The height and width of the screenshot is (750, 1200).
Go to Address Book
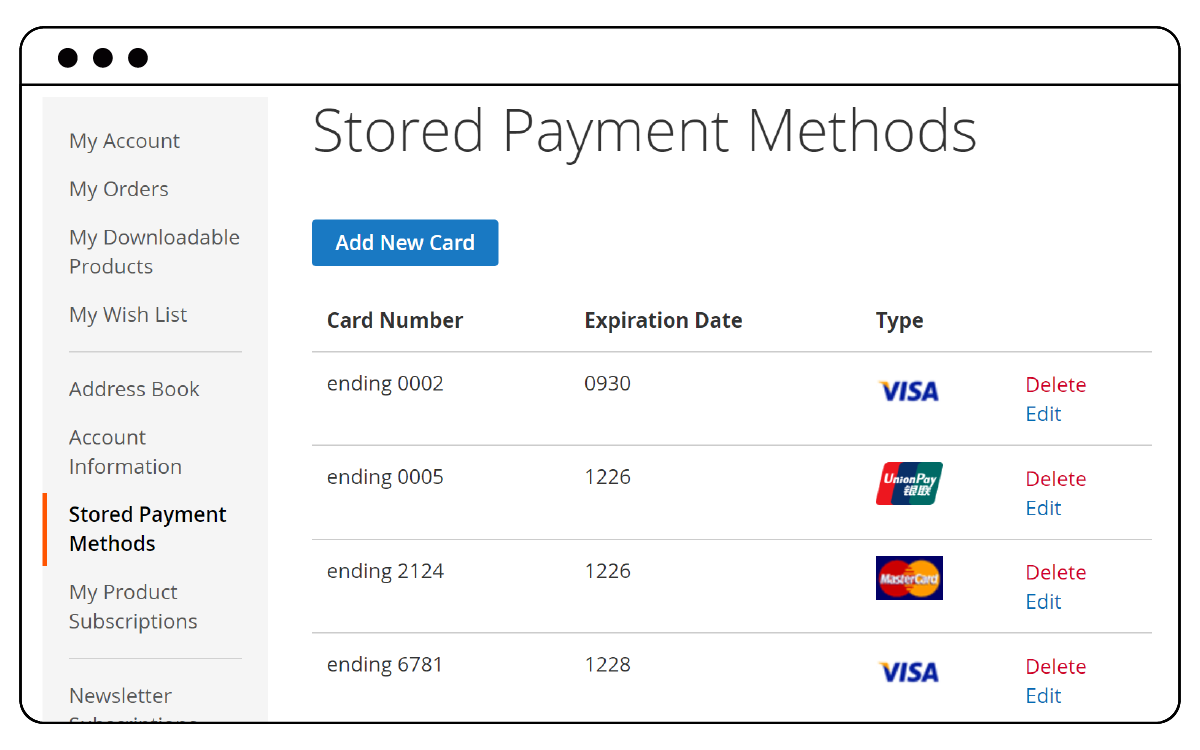[x=134, y=389]
